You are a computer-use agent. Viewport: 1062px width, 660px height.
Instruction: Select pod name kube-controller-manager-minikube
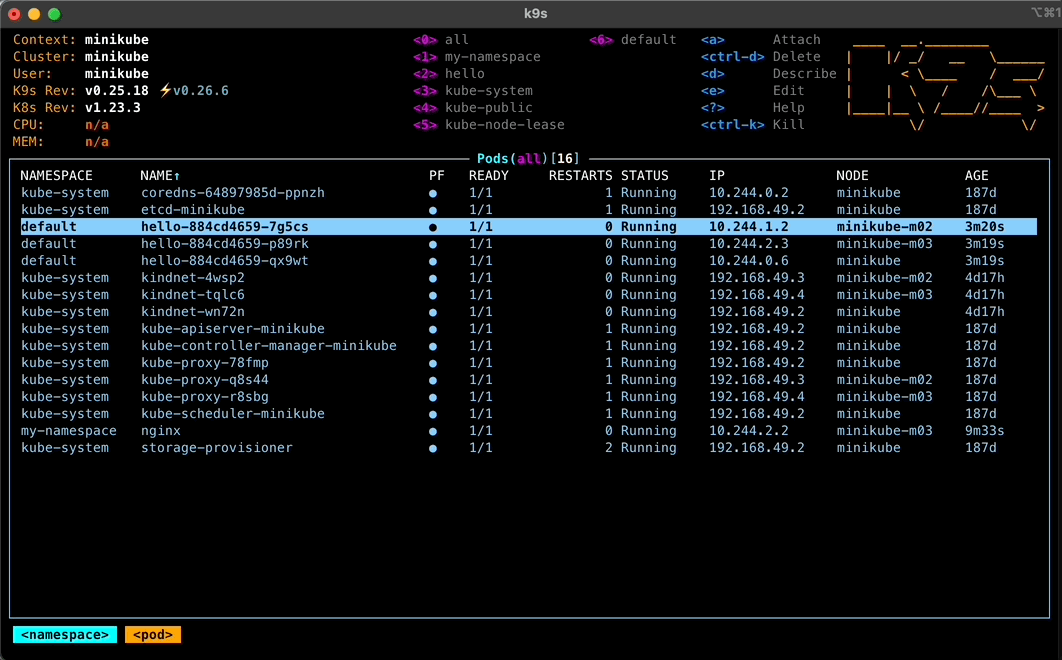(268, 346)
